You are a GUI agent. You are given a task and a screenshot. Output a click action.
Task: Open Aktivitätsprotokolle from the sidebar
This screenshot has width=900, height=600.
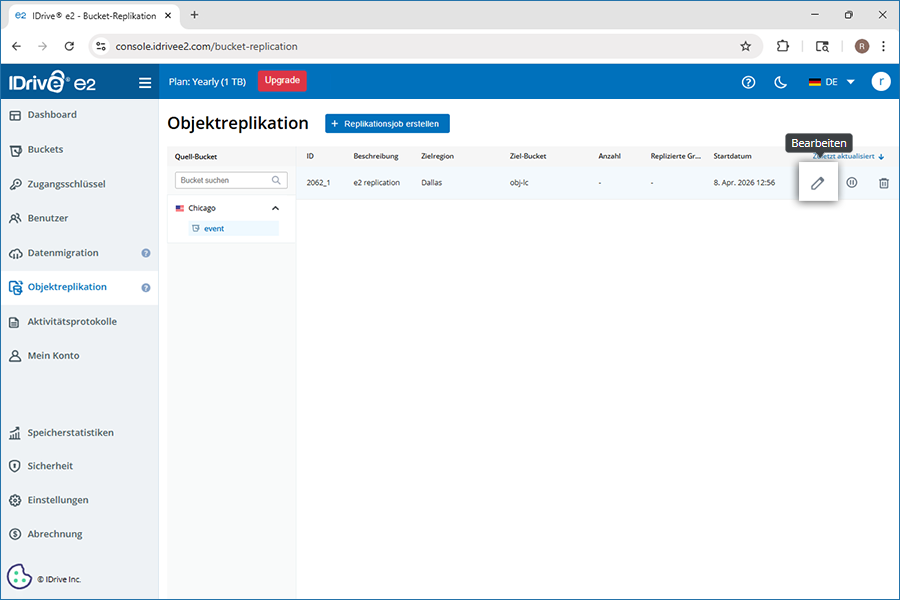point(72,322)
